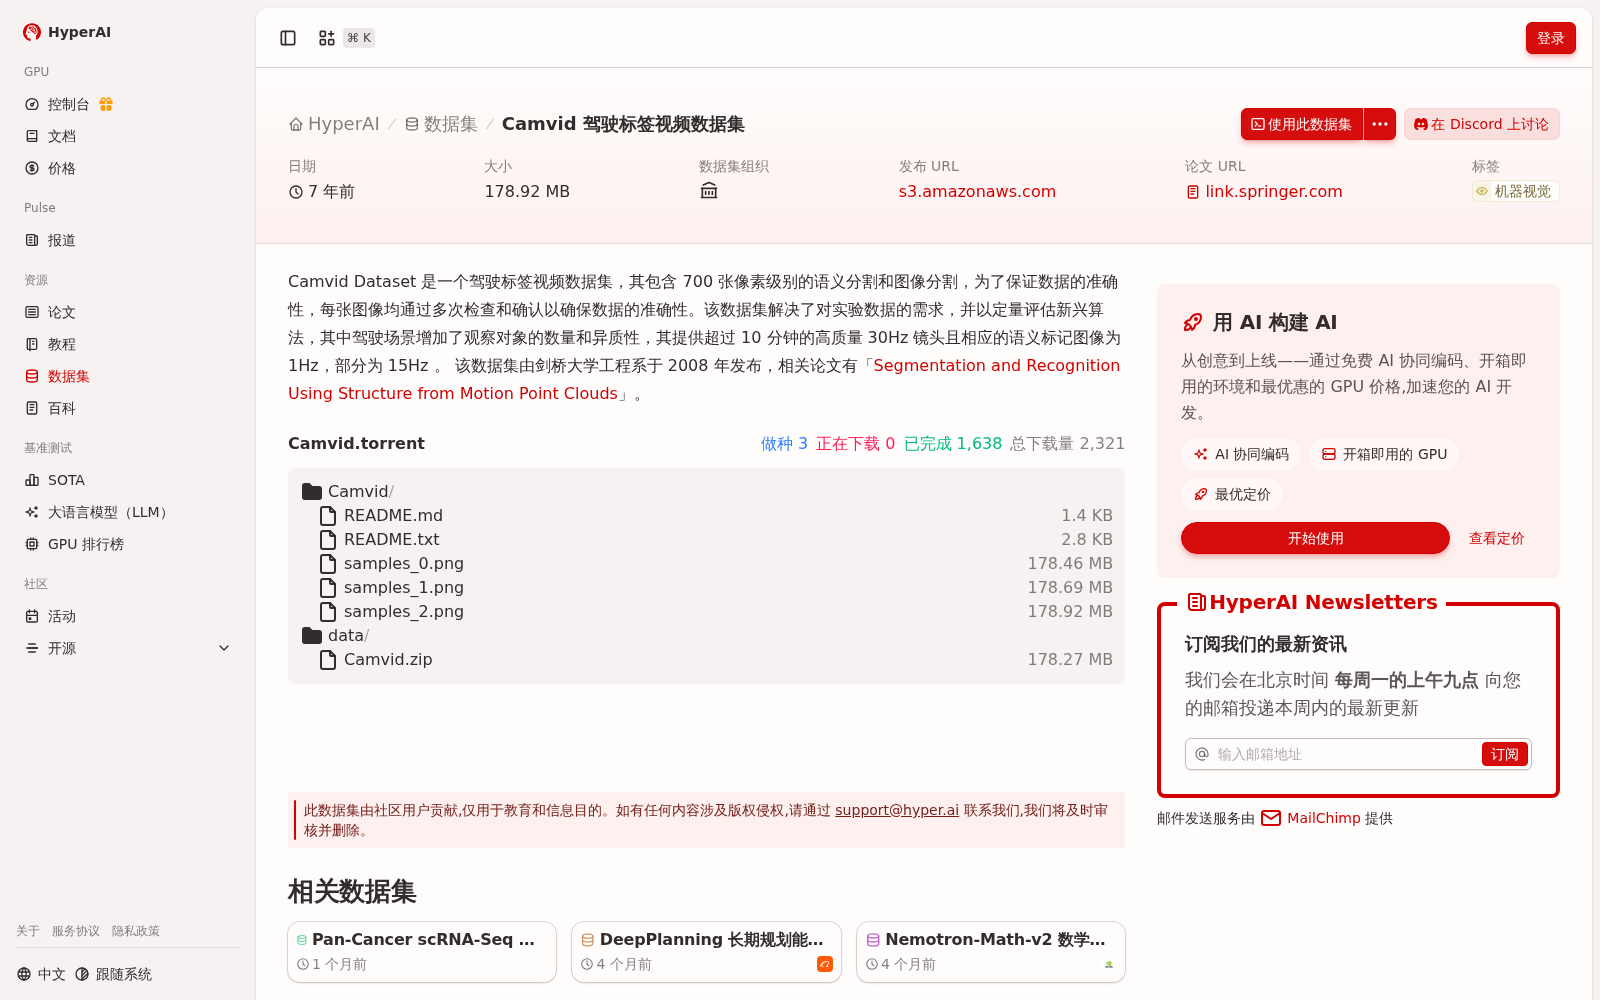Click 最优定价 chip
This screenshot has width=1600, height=1000.
tap(1232, 494)
